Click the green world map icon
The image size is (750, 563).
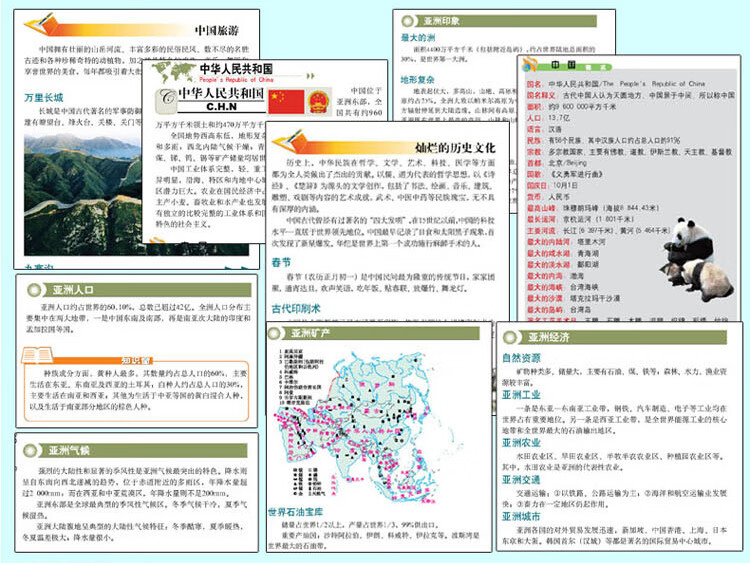(x=172, y=72)
